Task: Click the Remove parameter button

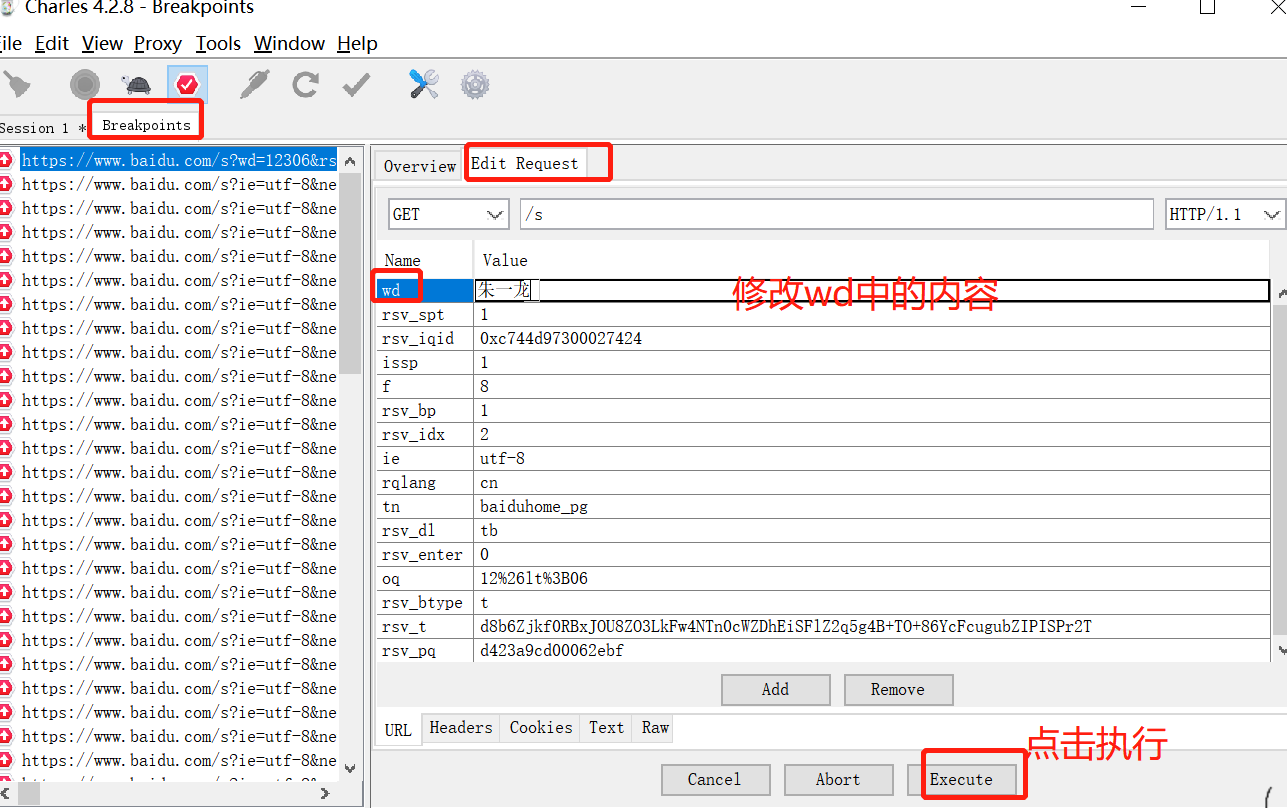Action: coord(898,689)
